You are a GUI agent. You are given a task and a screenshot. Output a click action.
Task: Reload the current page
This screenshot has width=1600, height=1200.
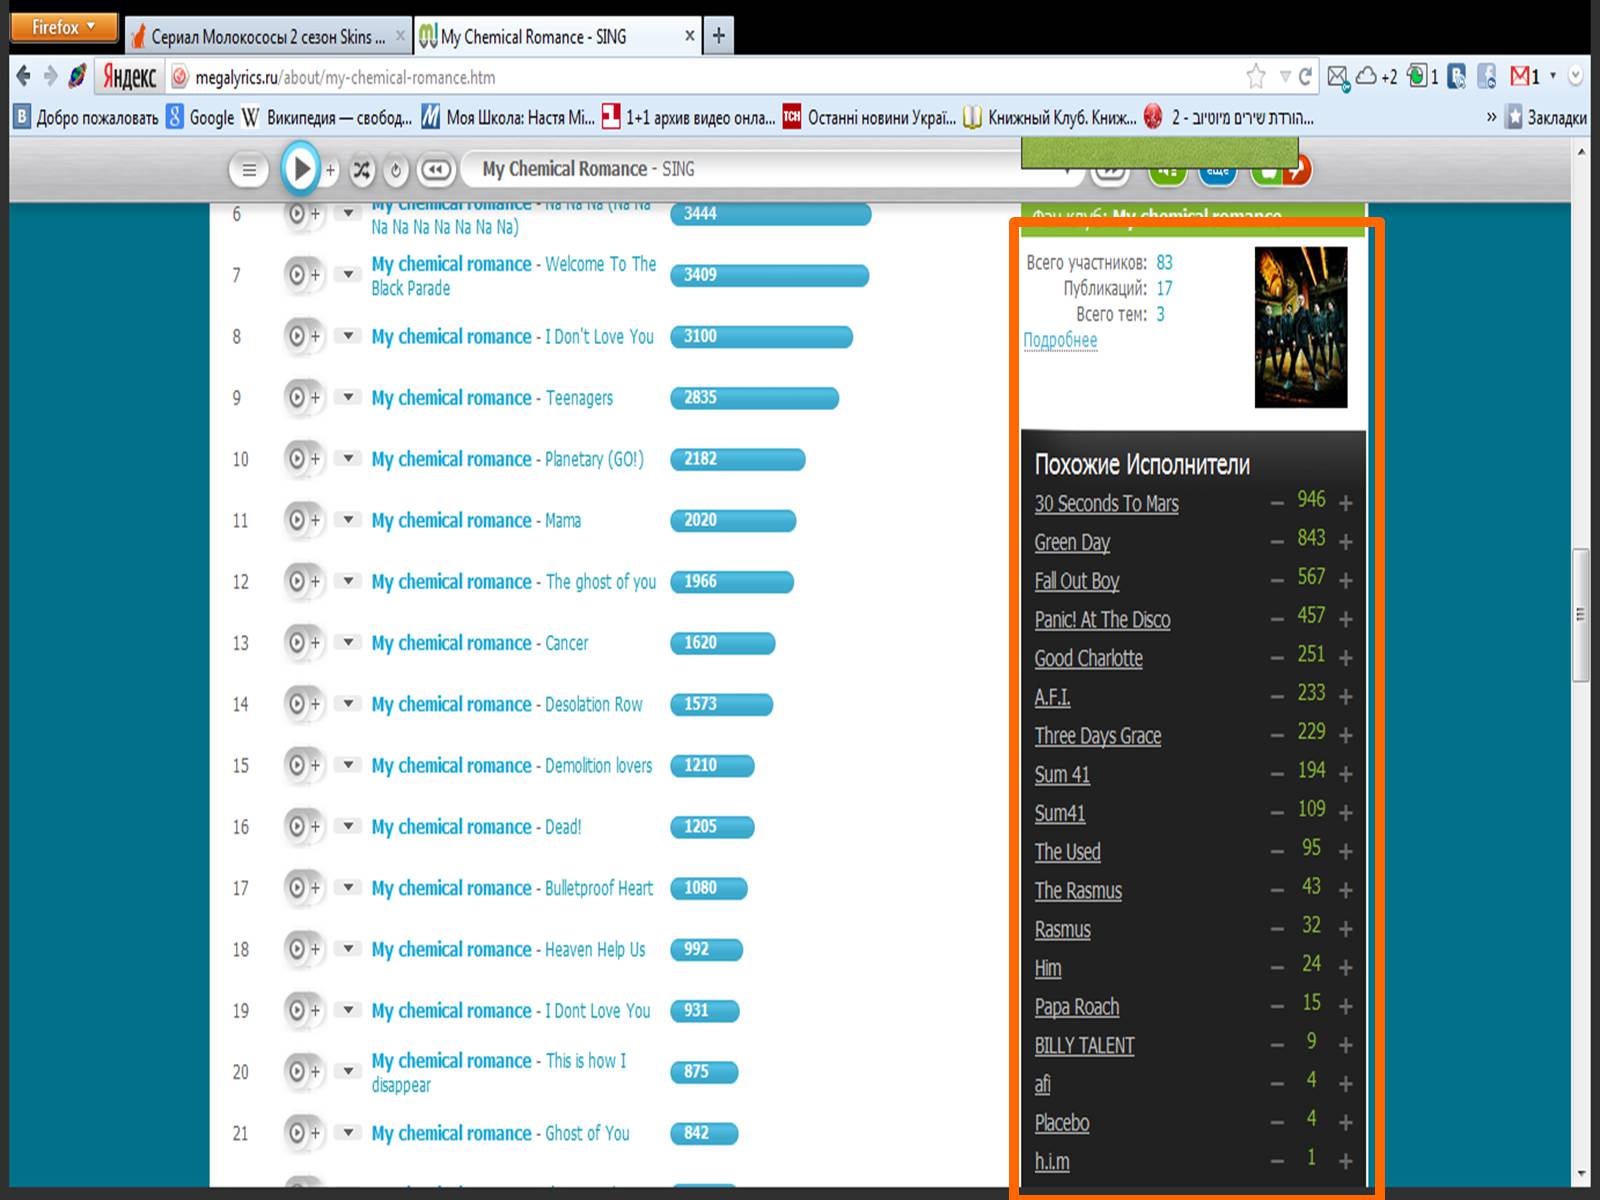click(1305, 76)
